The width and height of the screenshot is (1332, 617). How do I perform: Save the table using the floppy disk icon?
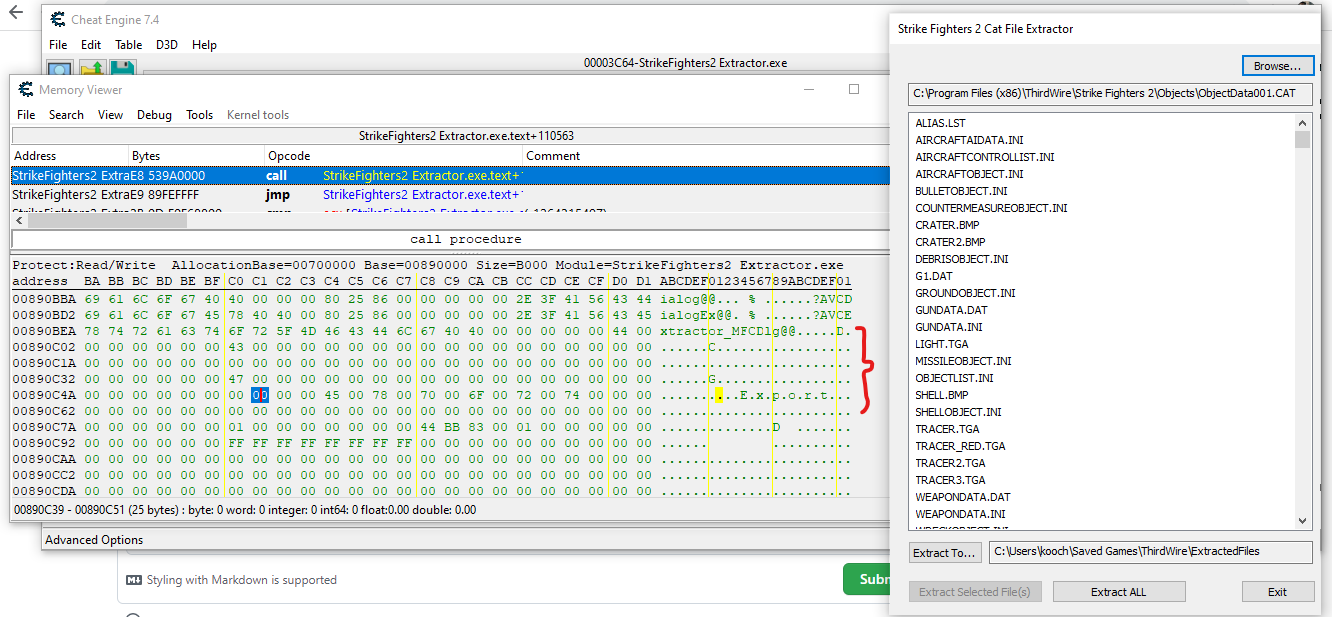pyautogui.click(x=123, y=70)
